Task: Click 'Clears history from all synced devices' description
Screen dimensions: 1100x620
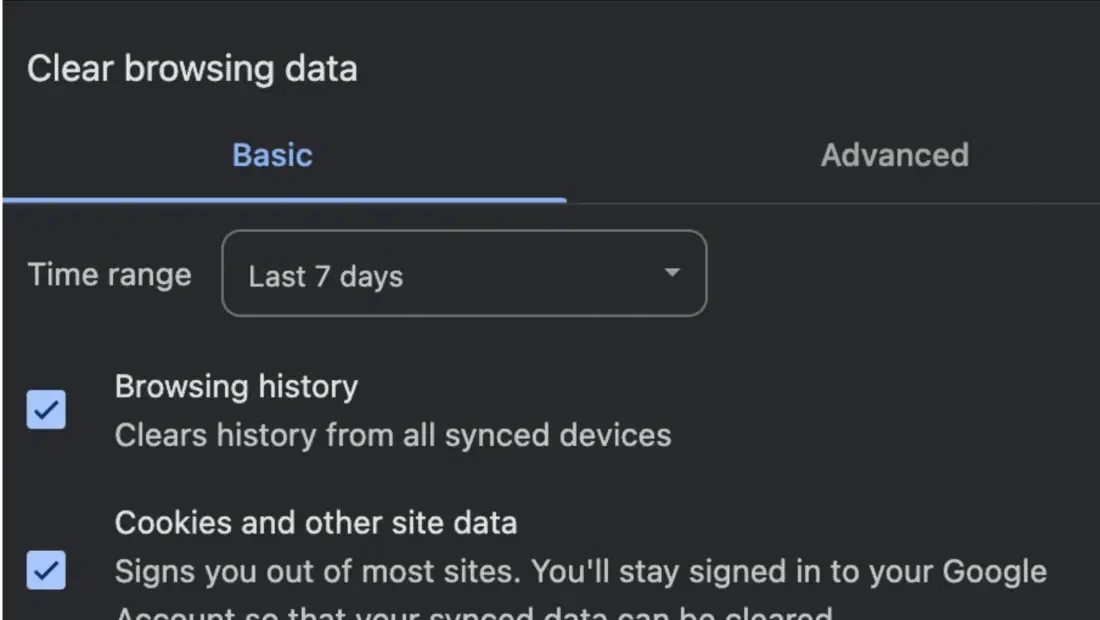Action: click(x=392, y=435)
